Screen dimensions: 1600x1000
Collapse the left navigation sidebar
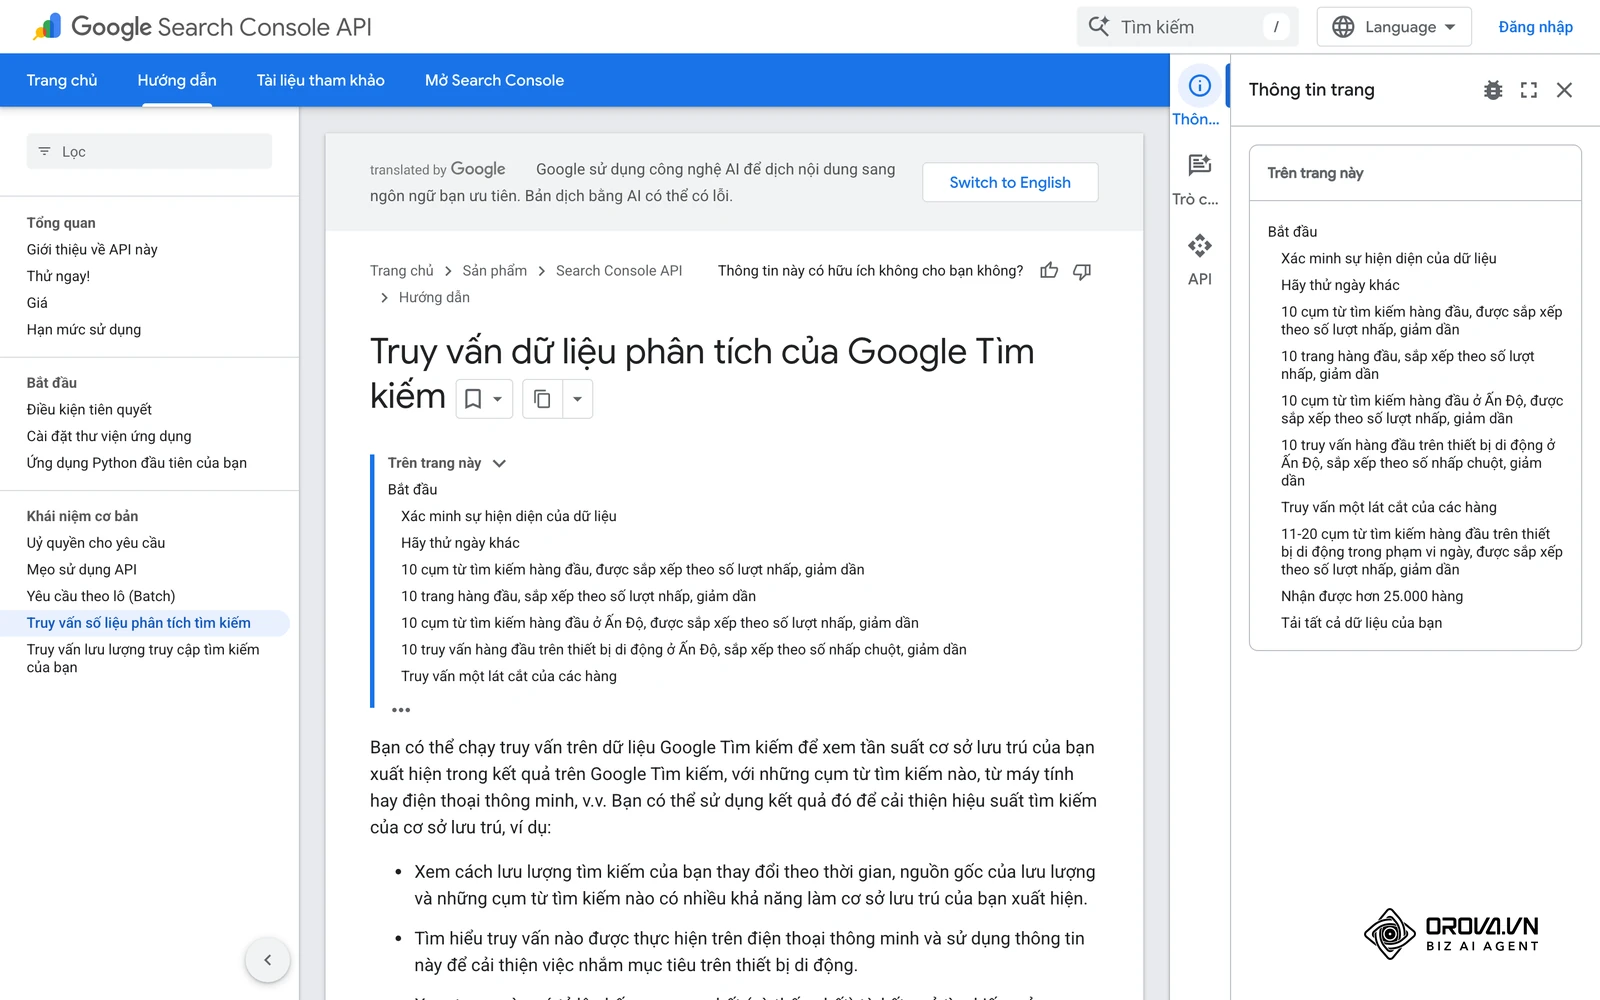pos(267,960)
